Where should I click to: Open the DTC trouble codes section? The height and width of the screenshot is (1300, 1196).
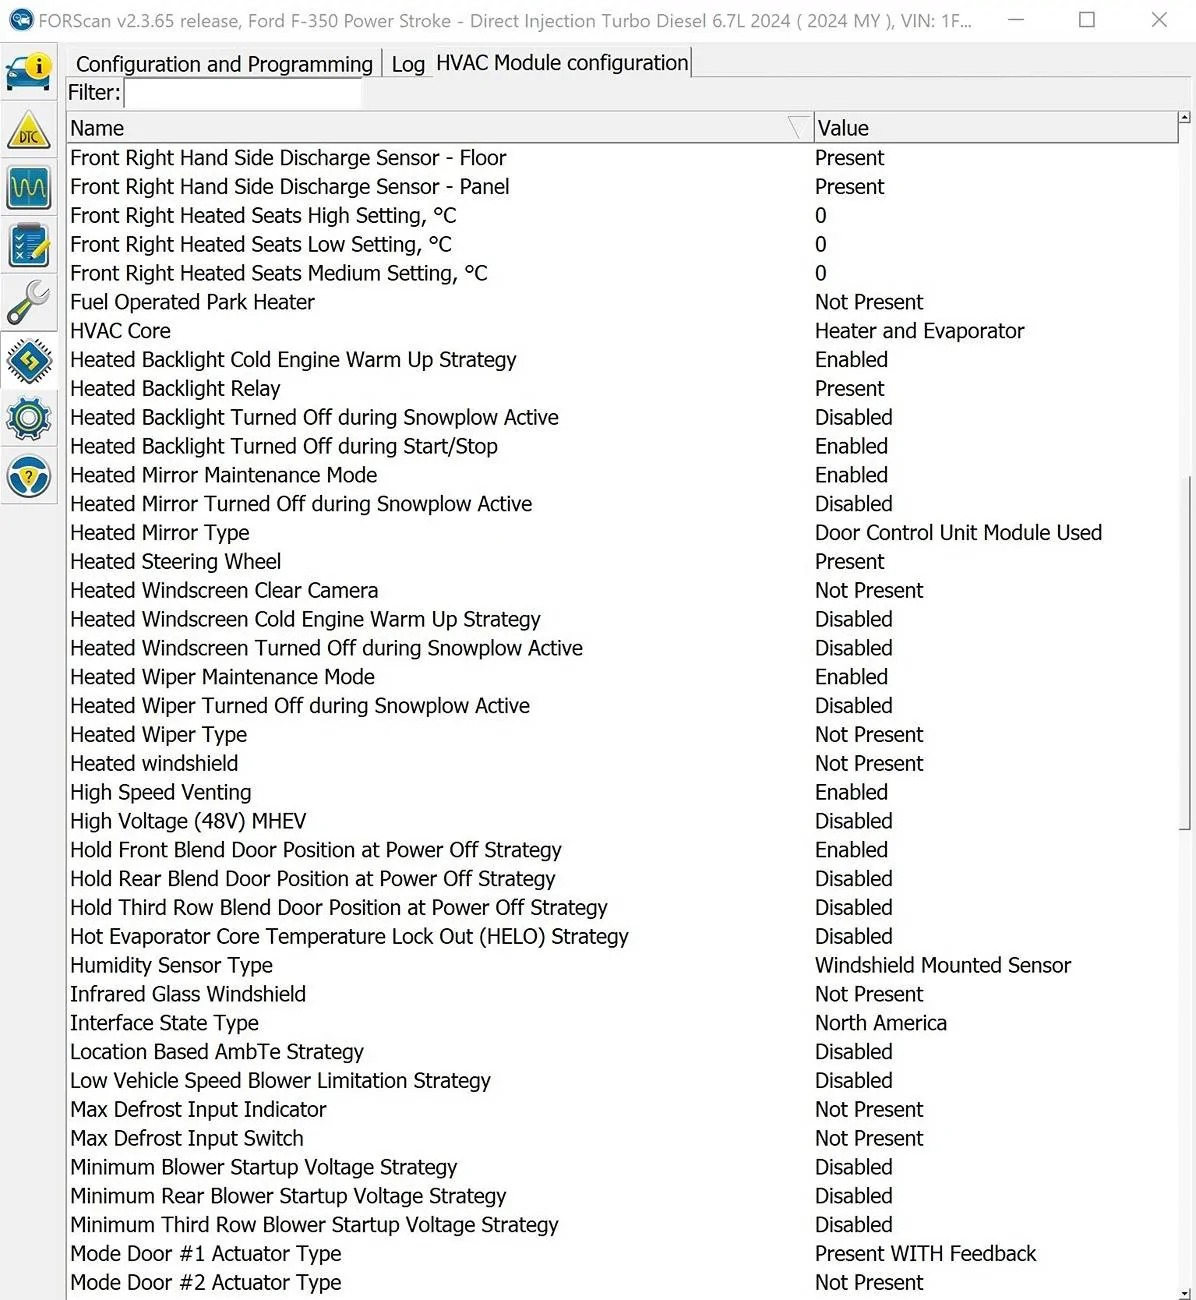(x=29, y=131)
